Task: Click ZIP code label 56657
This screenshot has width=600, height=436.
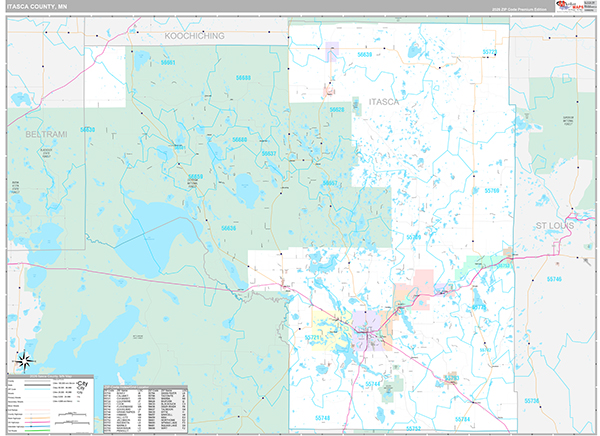Action: (x=330, y=183)
